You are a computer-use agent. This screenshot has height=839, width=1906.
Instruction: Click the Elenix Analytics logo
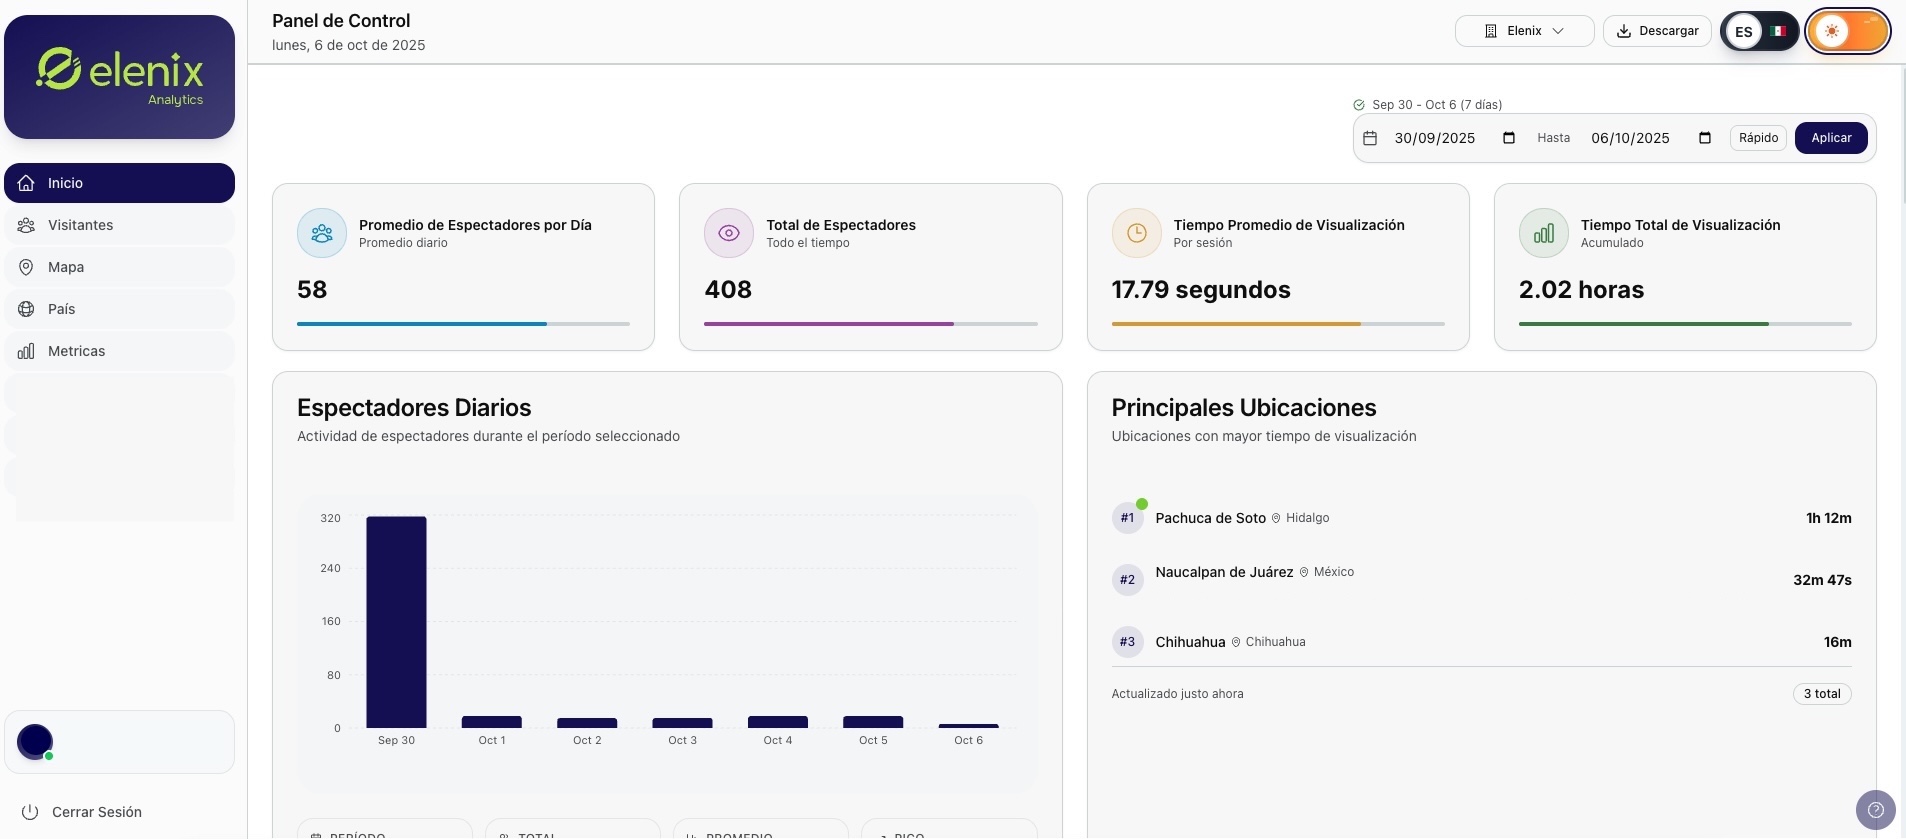(x=120, y=77)
